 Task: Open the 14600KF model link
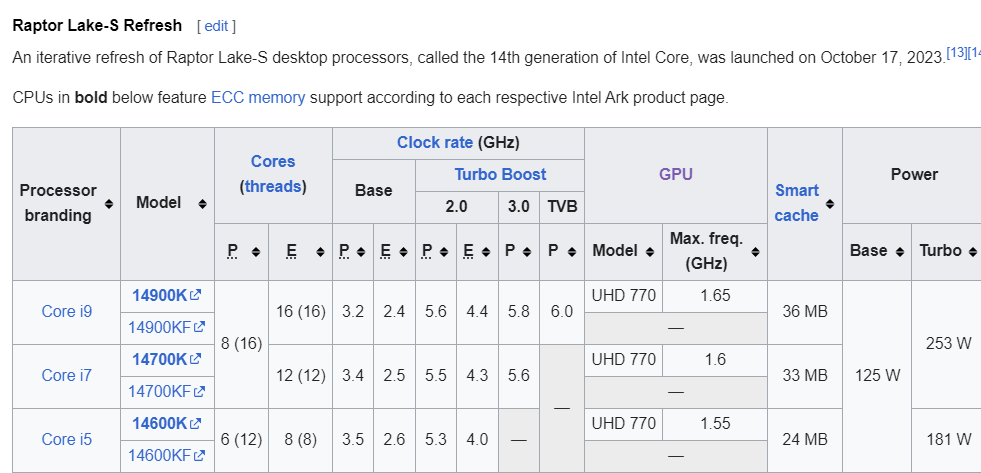point(160,455)
